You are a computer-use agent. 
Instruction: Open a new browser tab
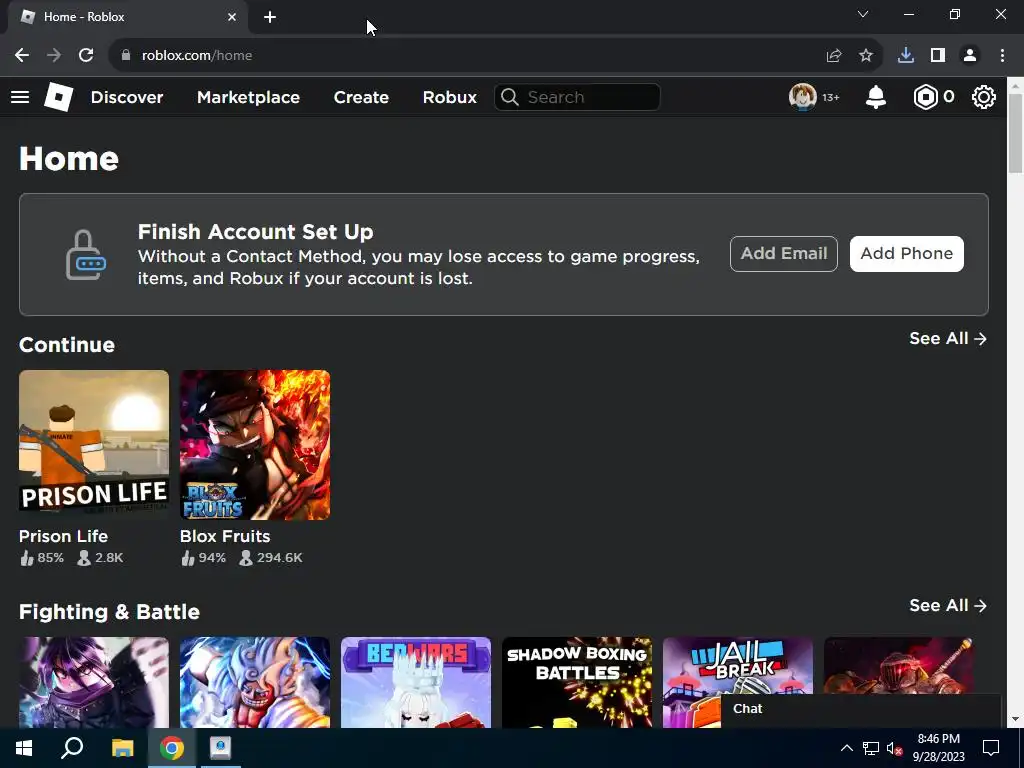coord(270,17)
